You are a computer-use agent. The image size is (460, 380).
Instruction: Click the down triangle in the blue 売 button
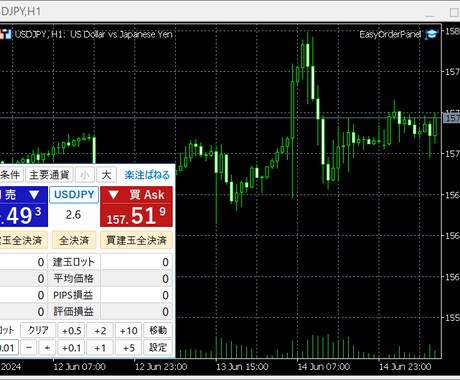pyautogui.click(x=34, y=195)
